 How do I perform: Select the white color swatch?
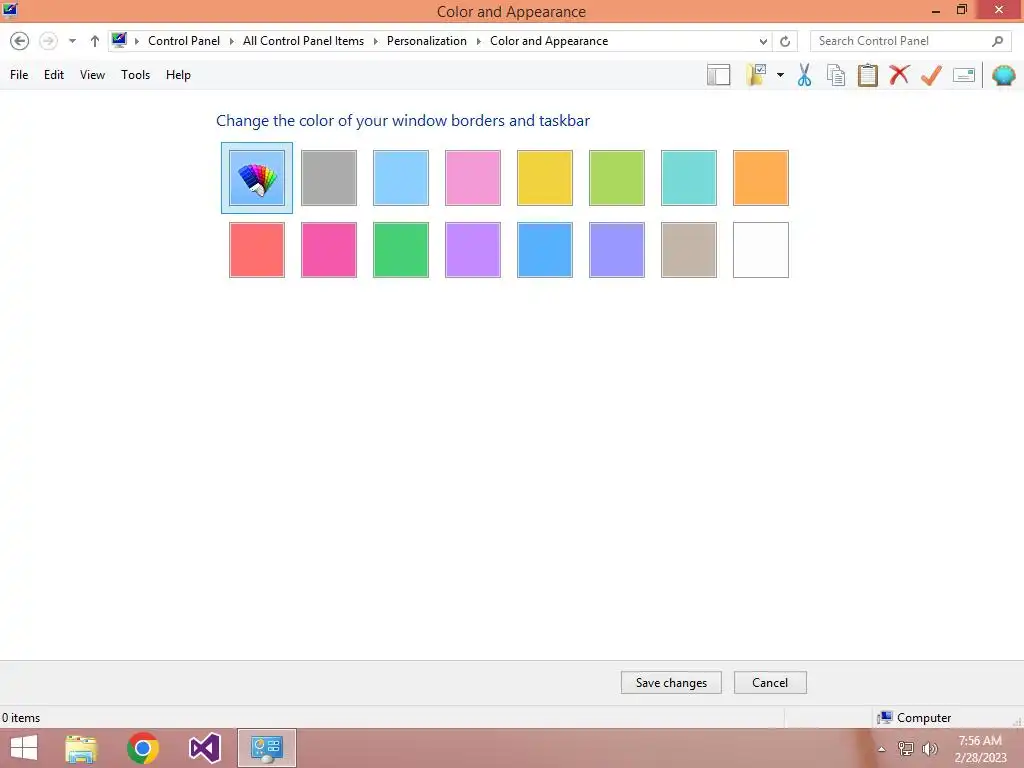761,250
